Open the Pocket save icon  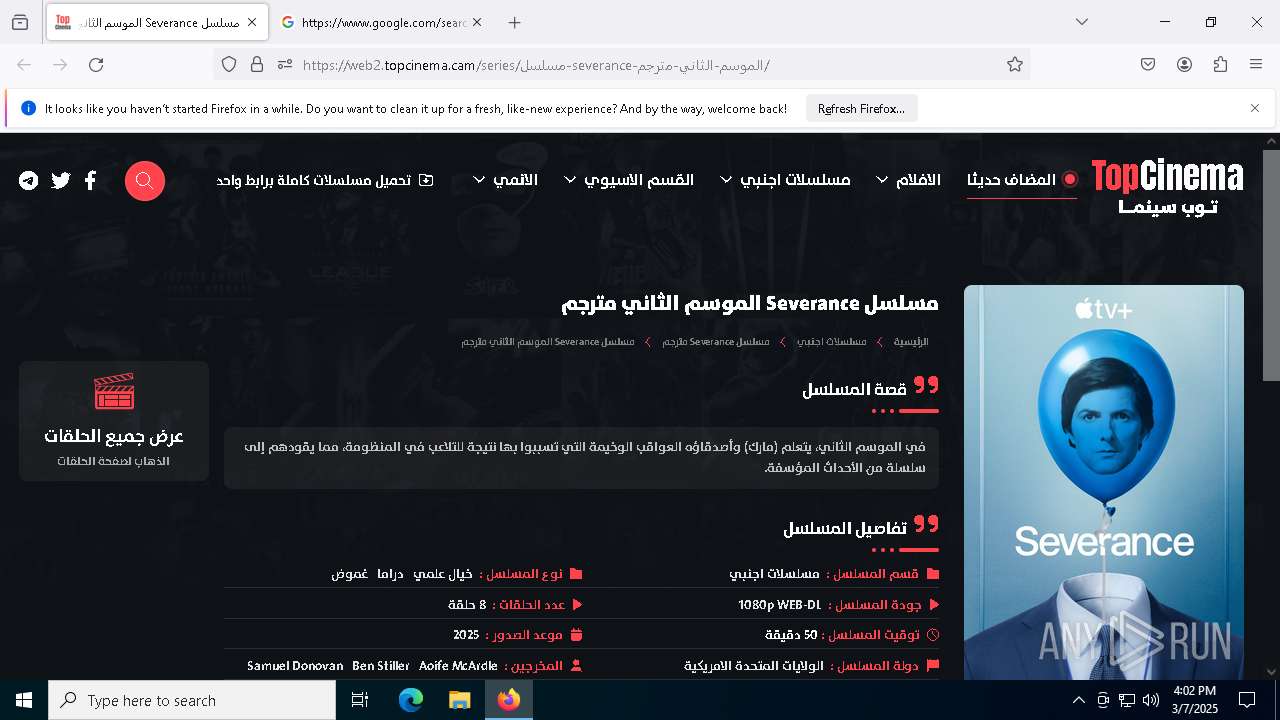coord(1148,65)
